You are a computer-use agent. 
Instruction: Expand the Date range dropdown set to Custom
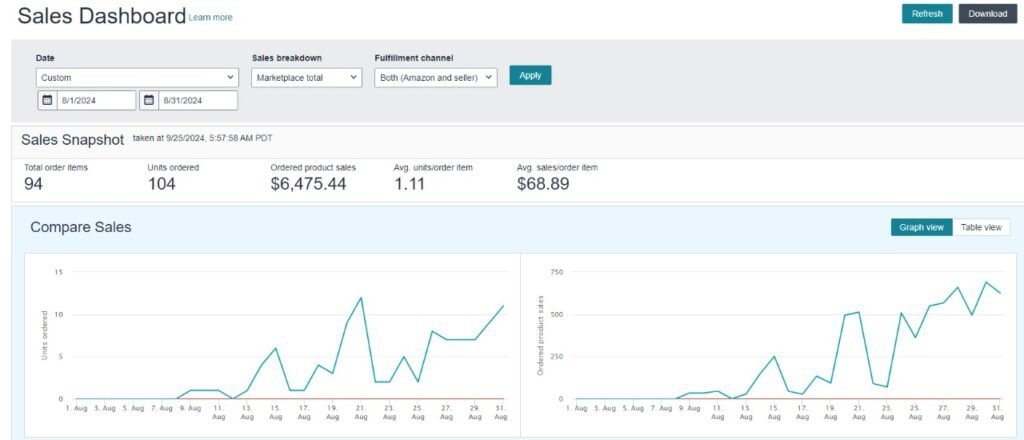(x=137, y=77)
